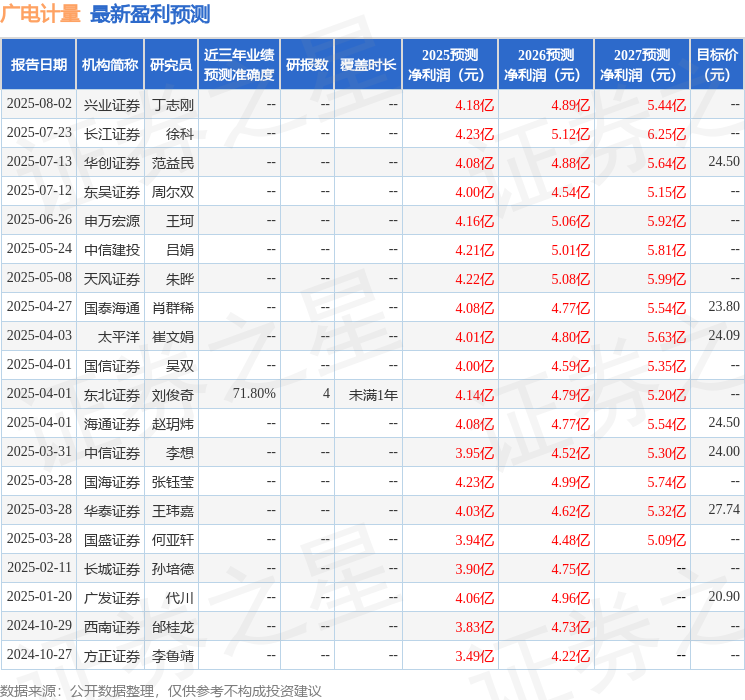Click the 2026预测净利润 column header
745x700 pixels.
coord(546,65)
